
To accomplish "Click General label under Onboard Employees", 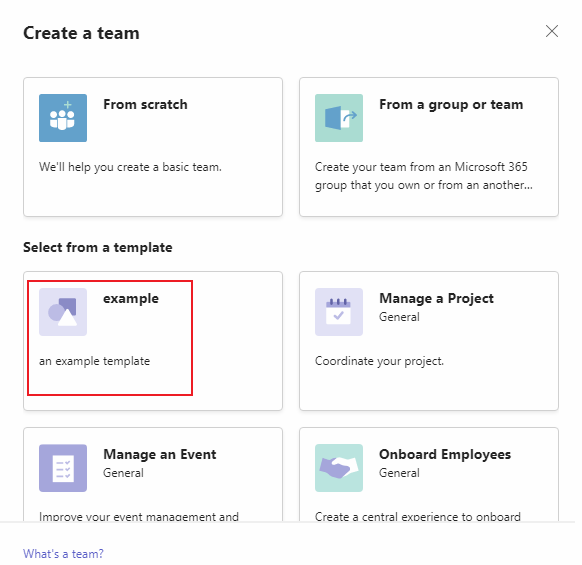I will point(399,473).
